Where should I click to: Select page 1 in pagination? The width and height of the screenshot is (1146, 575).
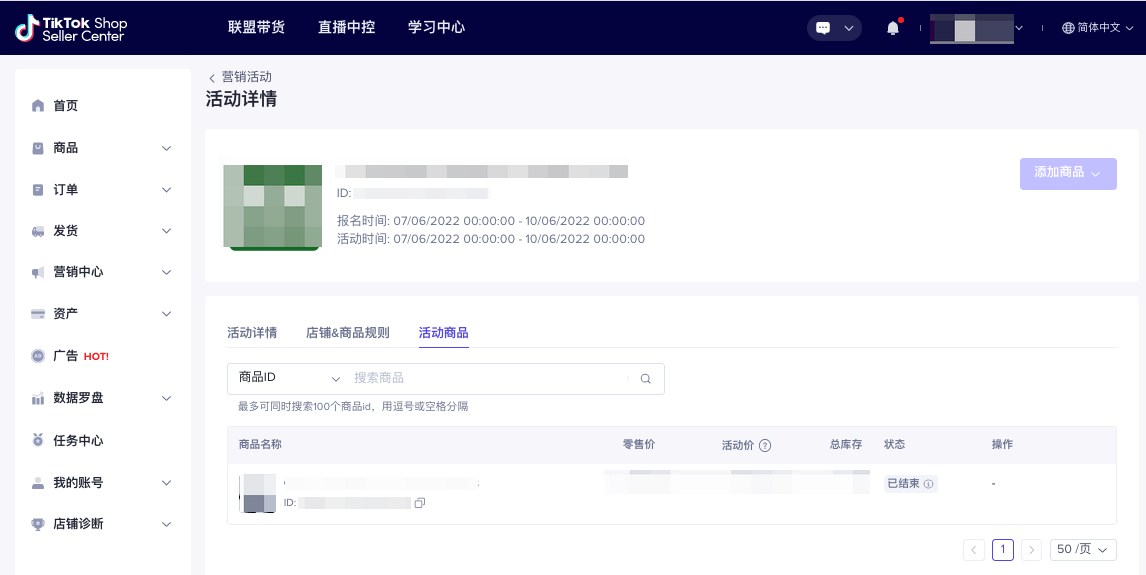point(1003,549)
